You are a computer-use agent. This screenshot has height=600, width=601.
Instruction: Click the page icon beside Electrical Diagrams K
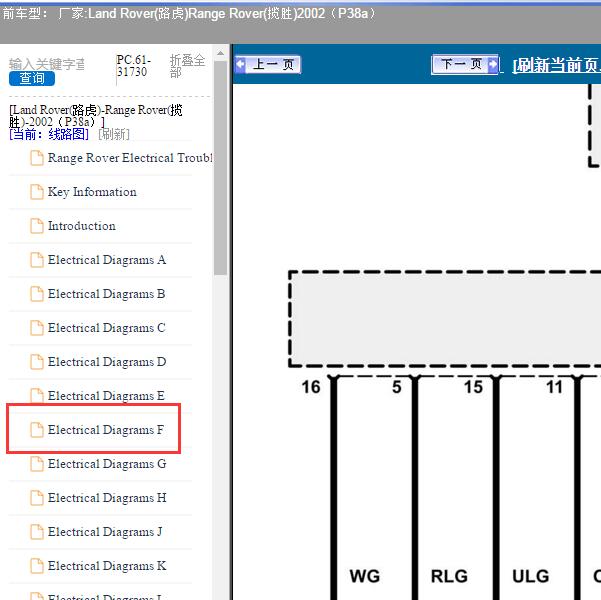coord(37,566)
